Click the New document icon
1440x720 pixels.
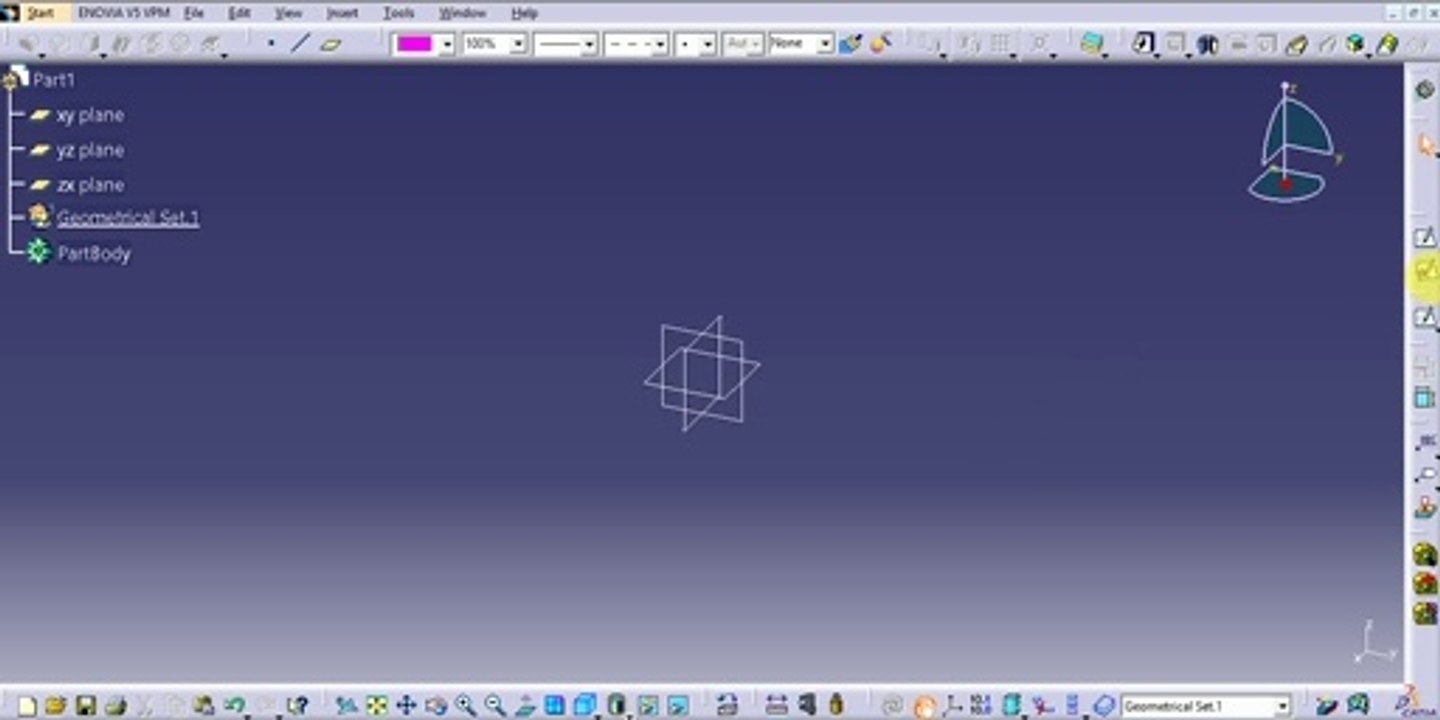[27, 705]
